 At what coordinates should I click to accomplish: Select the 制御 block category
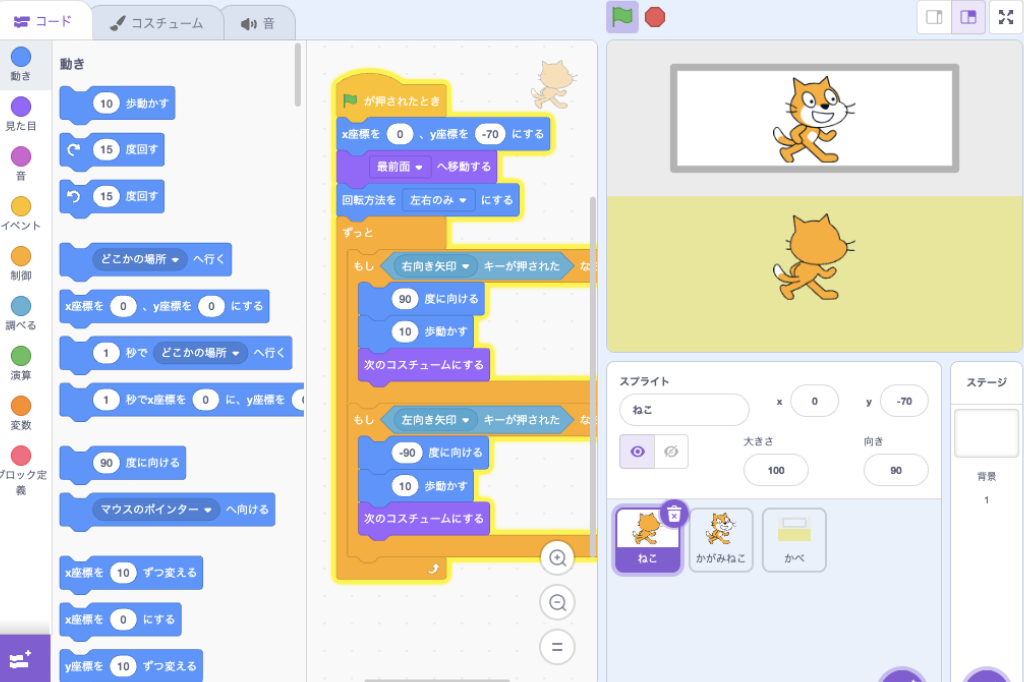[x=20, y=264]
